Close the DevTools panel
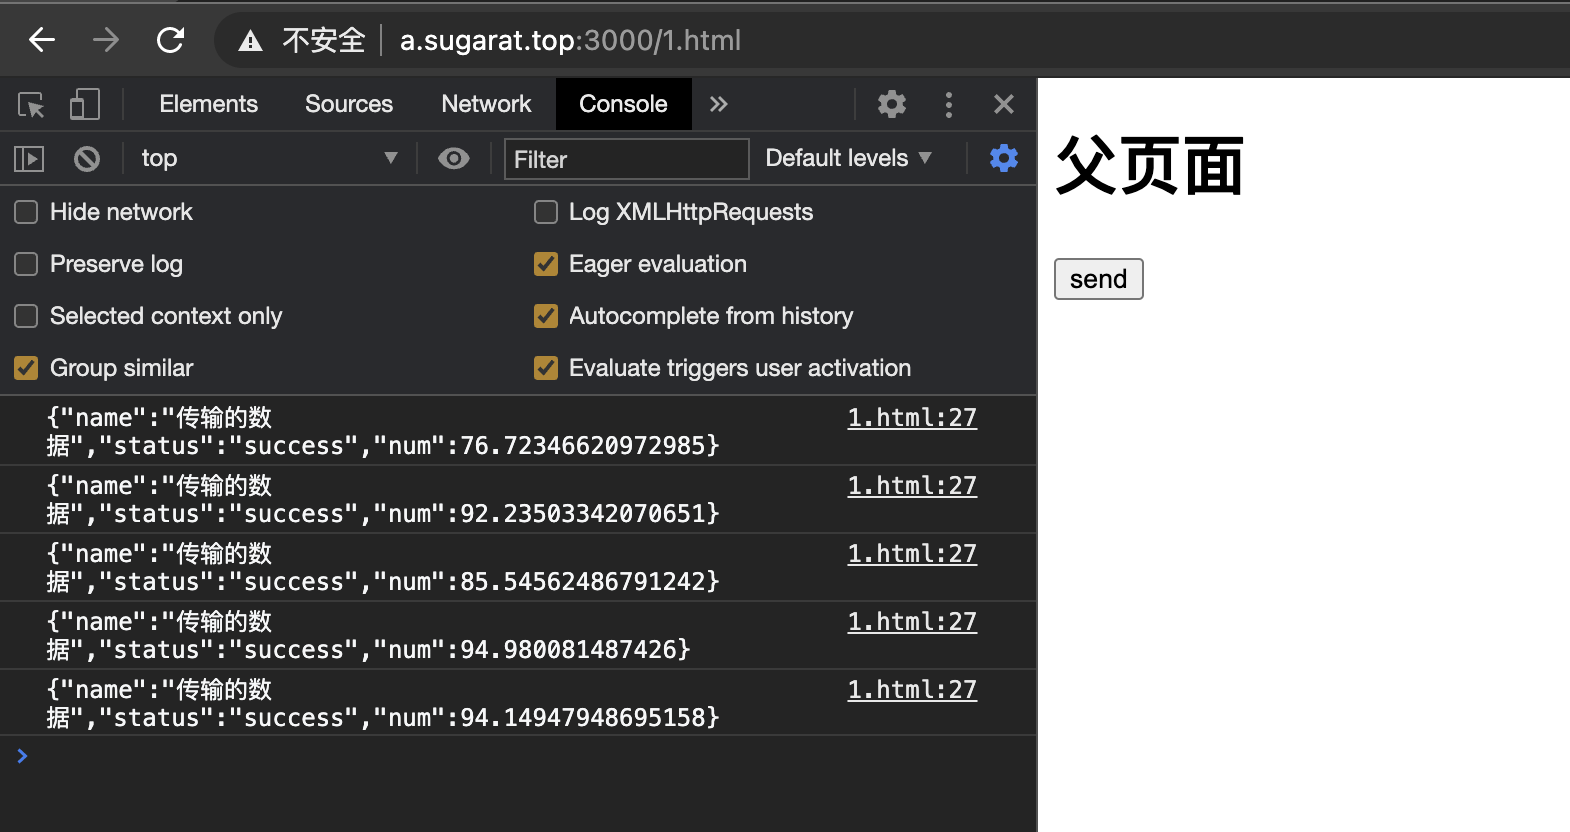This screenshot has height=832, width=1570. [1004, 104]
